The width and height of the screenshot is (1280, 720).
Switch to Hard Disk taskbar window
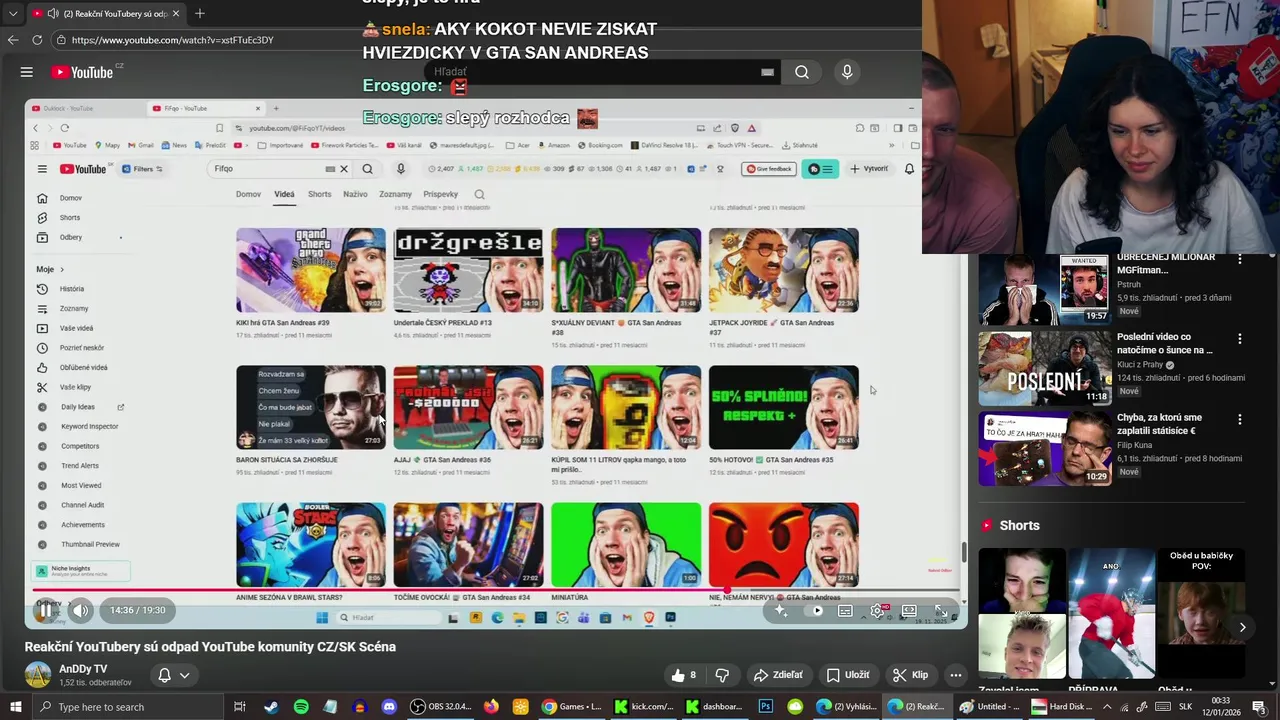(1061, 707)
